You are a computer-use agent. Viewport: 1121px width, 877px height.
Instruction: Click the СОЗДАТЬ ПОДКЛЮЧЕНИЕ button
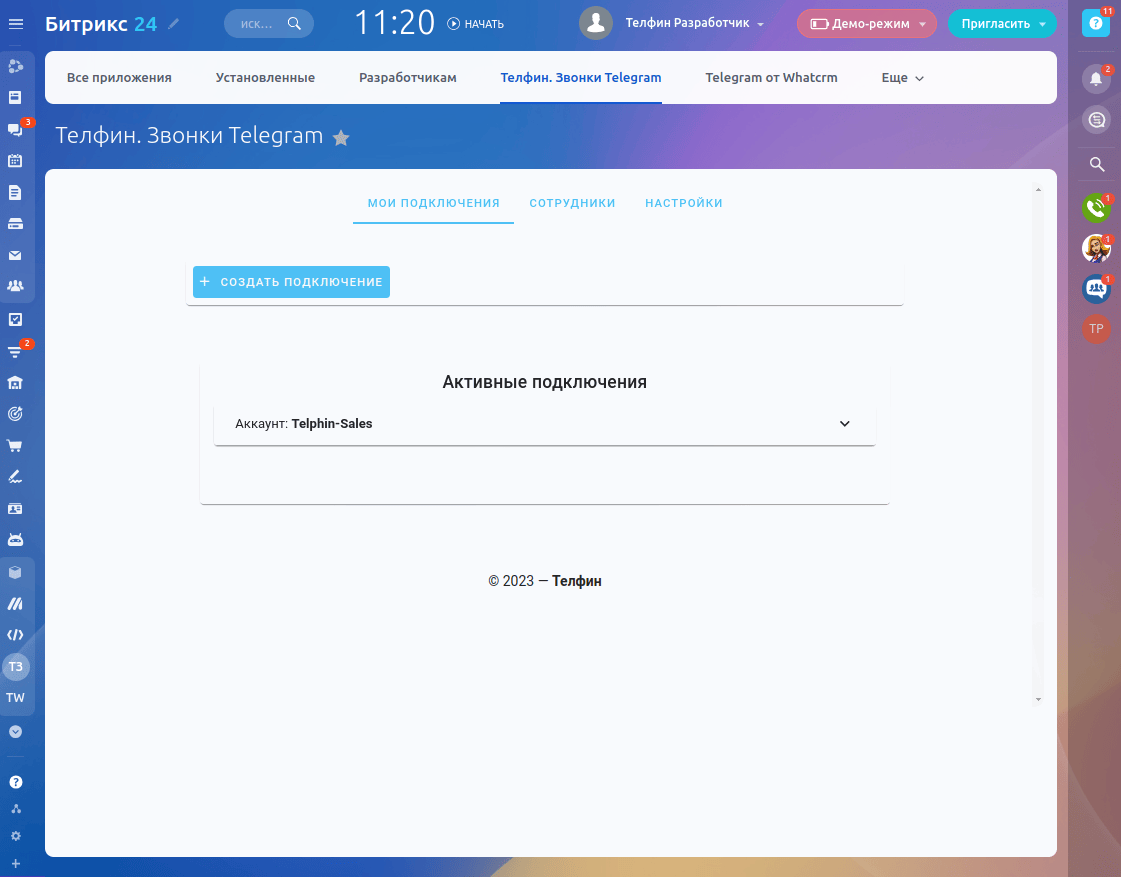pos(292,282)
